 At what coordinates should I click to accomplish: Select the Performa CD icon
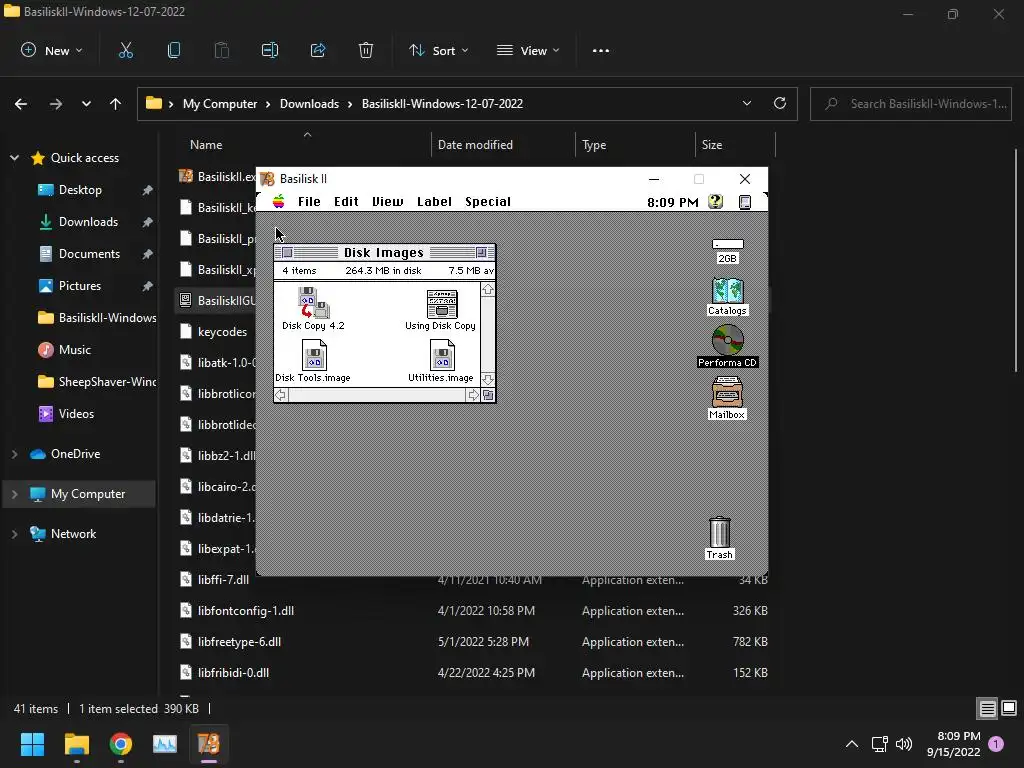728,341
